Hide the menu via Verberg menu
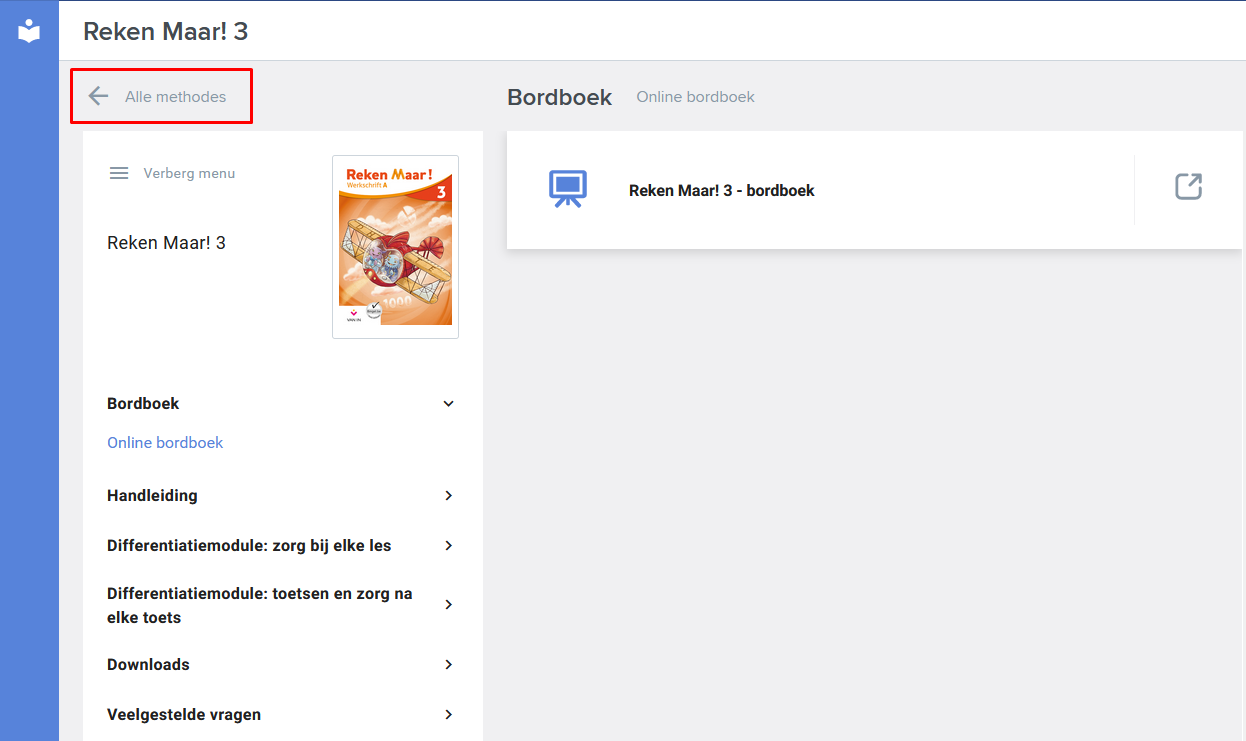This screenshot has width=1246, height=741. (x=189, y=173)
